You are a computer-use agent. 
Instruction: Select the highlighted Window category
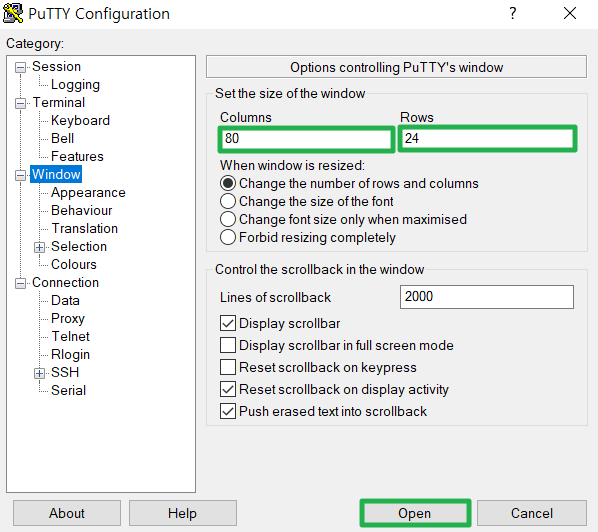pos(56,174)
